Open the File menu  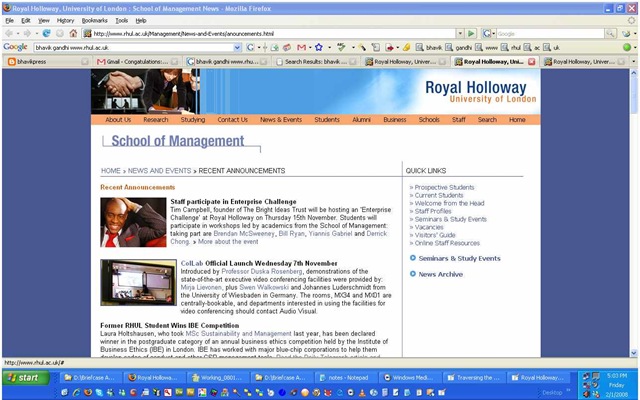(x=9, y=20)
